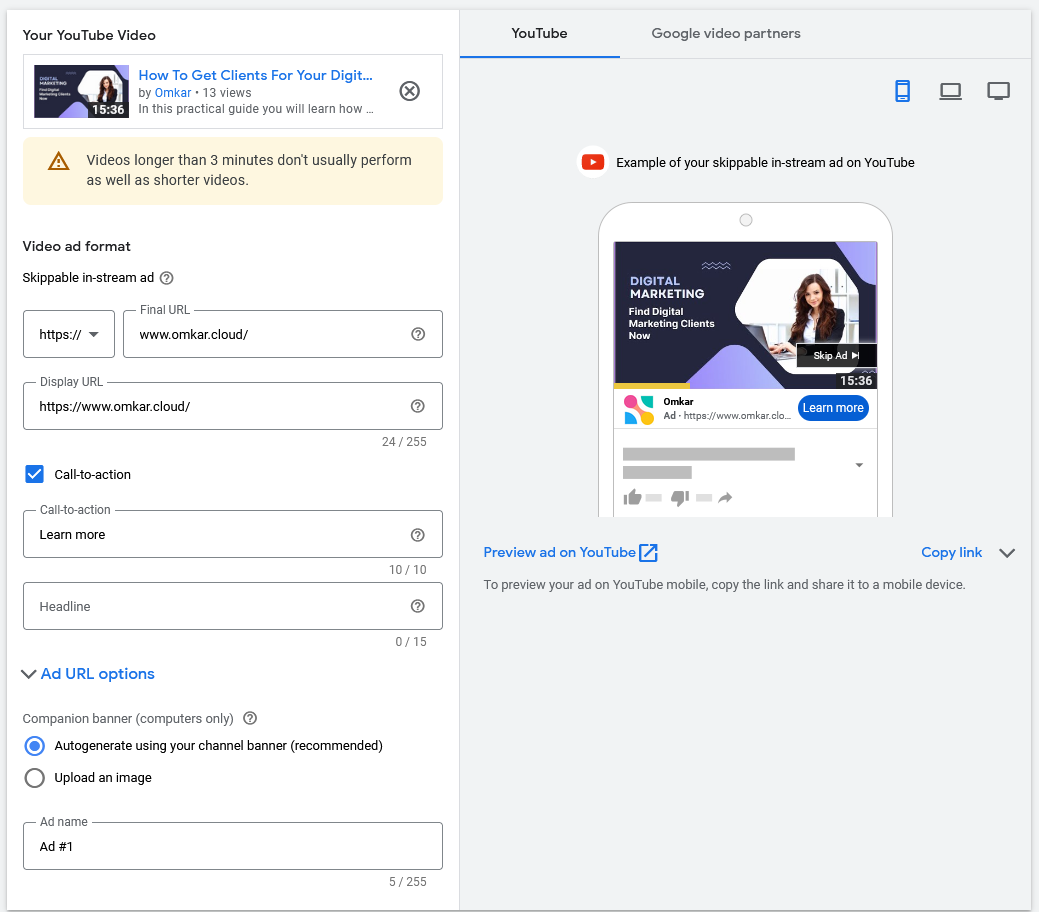The image size is (1039, 912).
Task: Click the Final URL input field
Action: click(283, 334)
